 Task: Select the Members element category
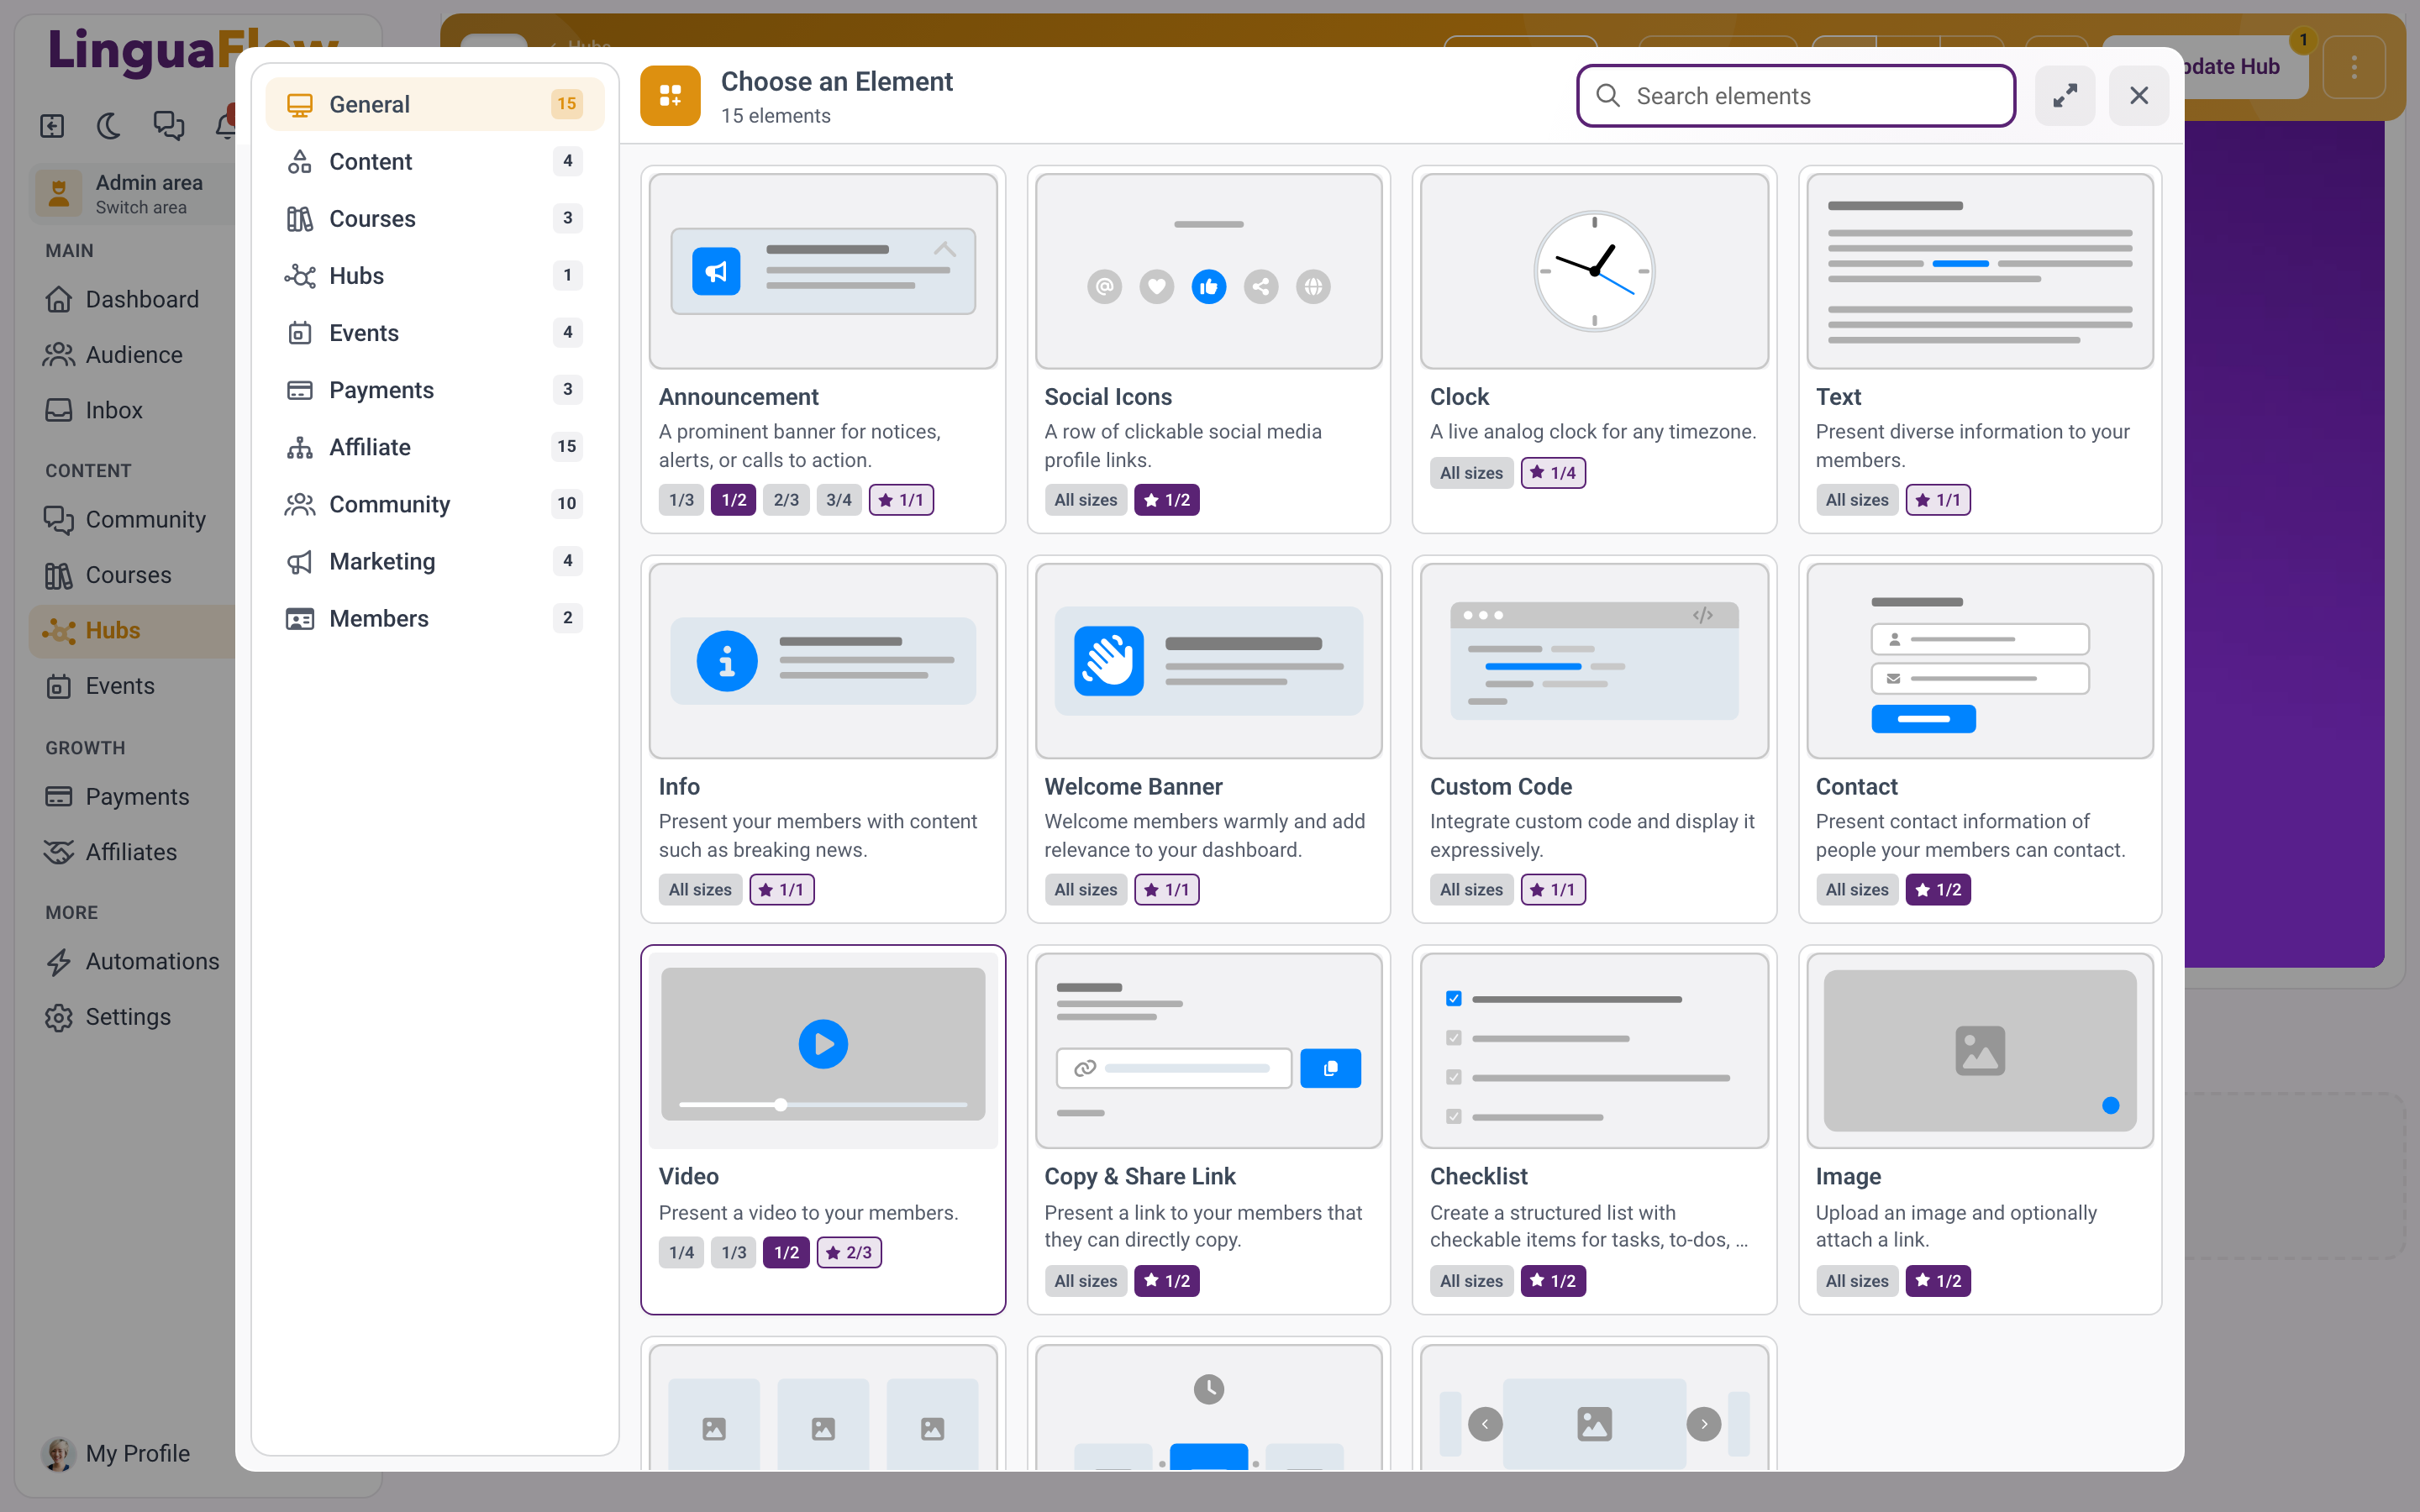click(x=435, y=618)
